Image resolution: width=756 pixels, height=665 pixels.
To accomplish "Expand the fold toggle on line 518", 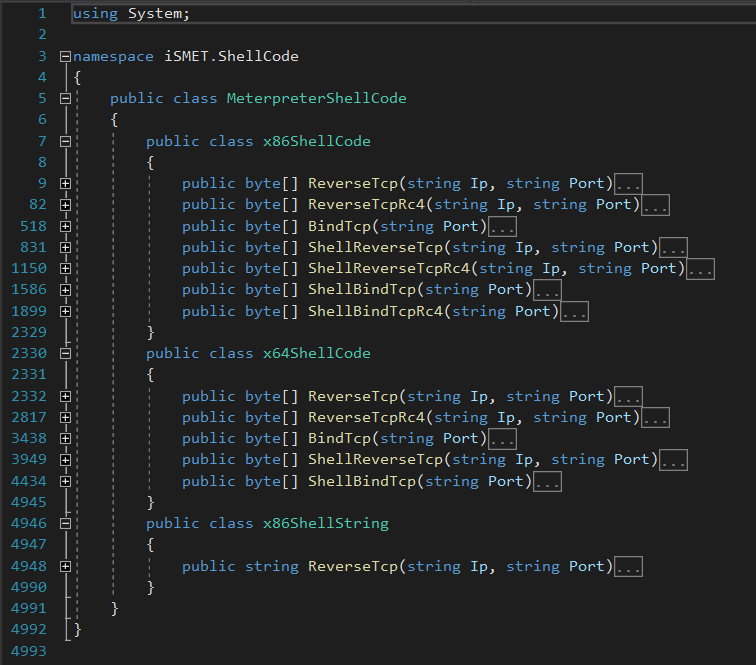I will click(x=66, y=226).
